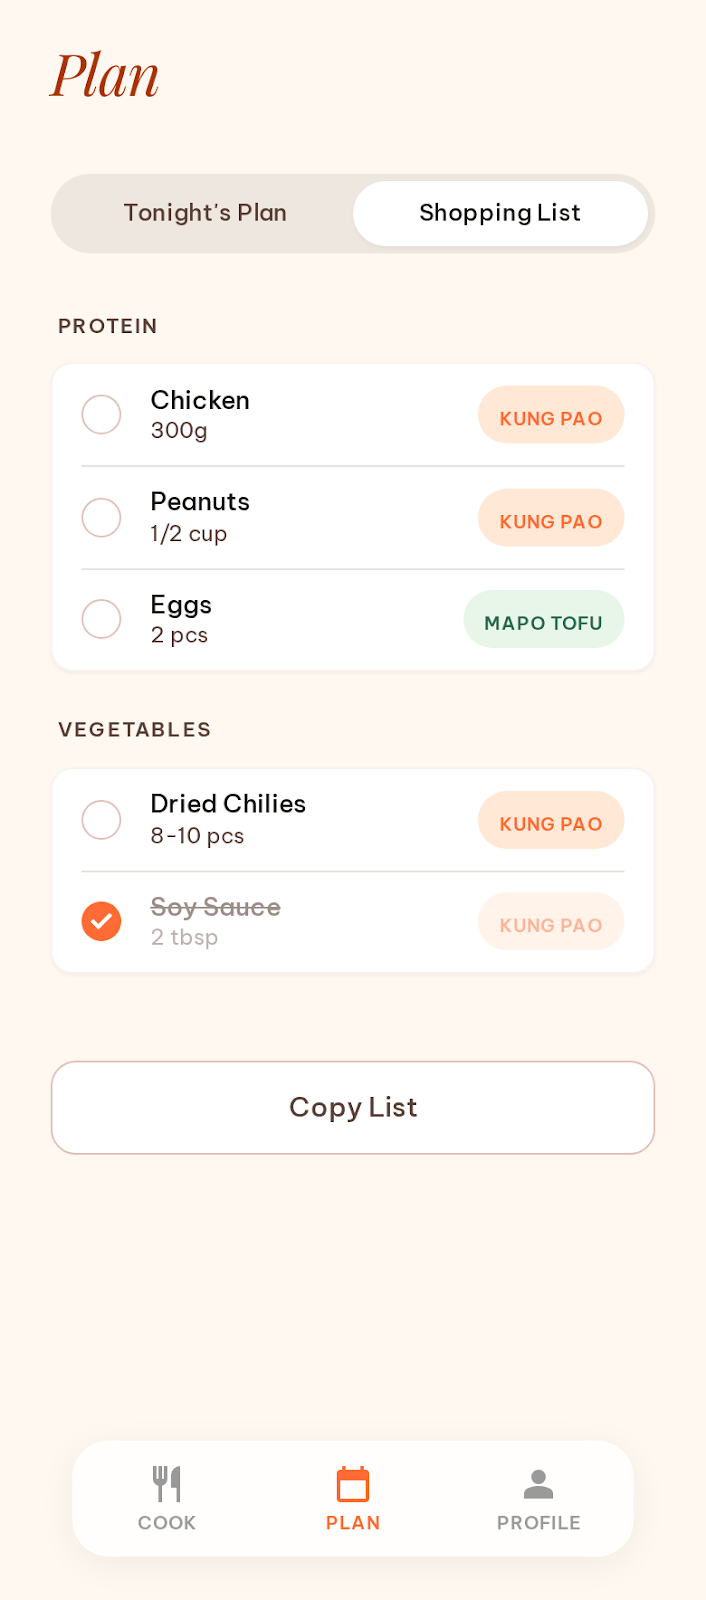The height and width of the screenshot is (1600, 706).
Task: Open the Plan calendar icon
Action: click(352, 1481)
